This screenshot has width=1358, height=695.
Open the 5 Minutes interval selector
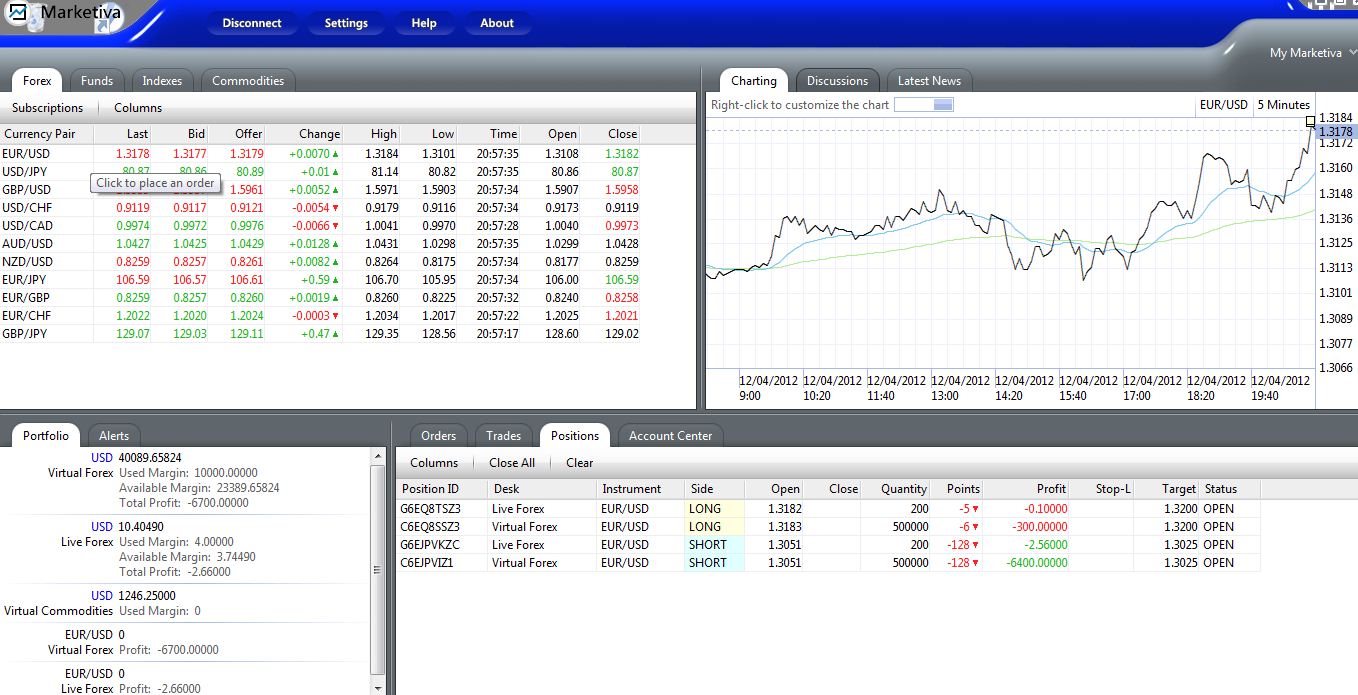1283,105
